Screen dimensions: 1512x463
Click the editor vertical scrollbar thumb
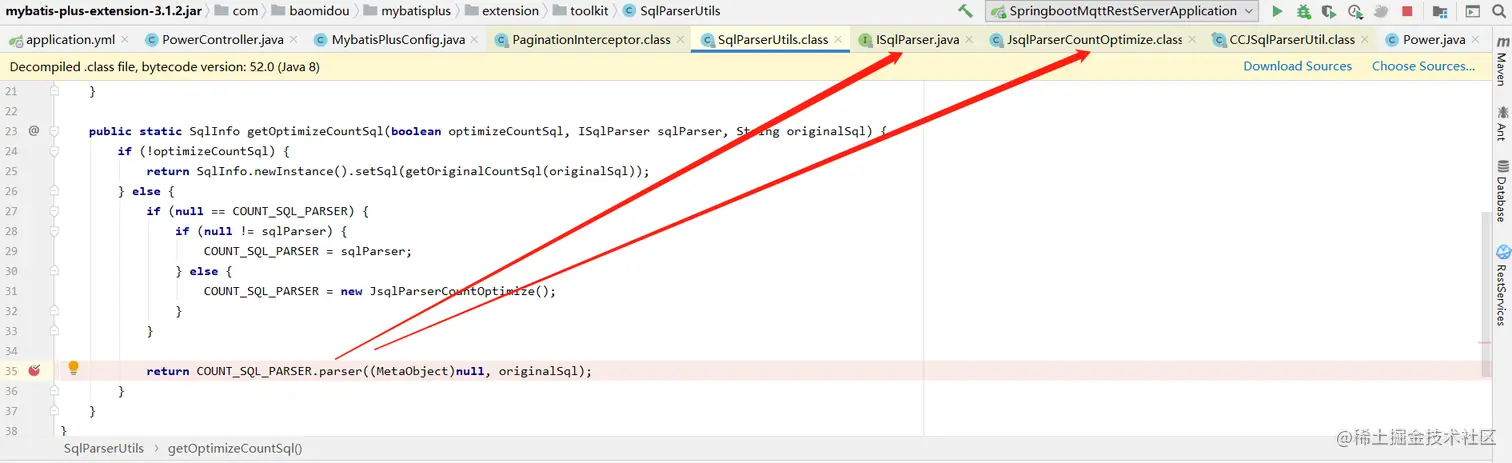1485,295
